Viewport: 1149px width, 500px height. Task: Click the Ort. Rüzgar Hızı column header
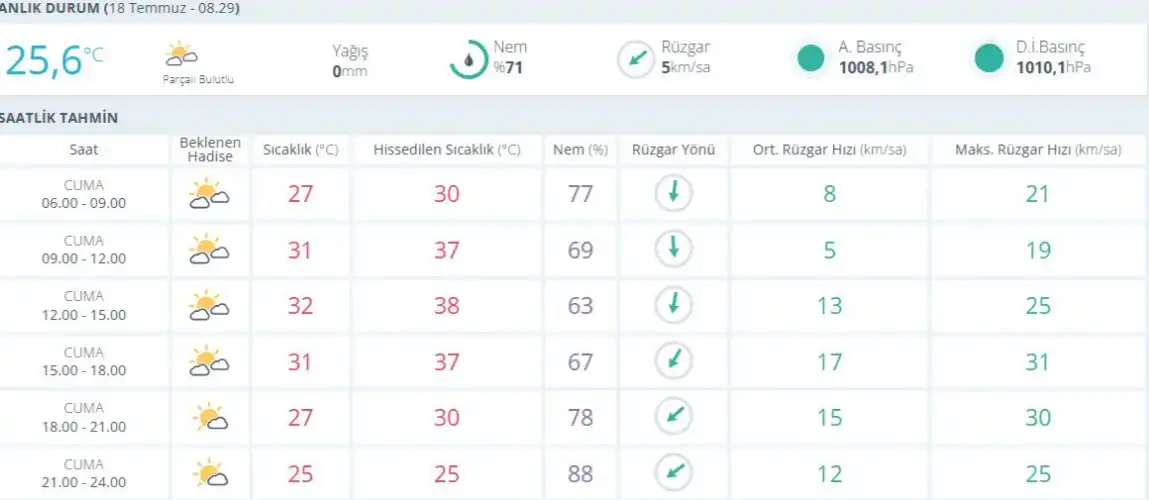(829, 150)
